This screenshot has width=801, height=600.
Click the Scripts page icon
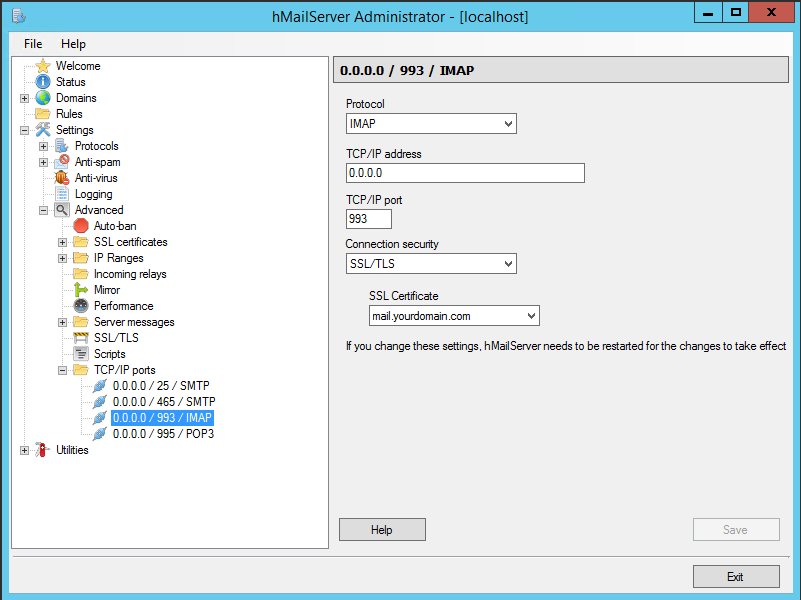[81, 354]
